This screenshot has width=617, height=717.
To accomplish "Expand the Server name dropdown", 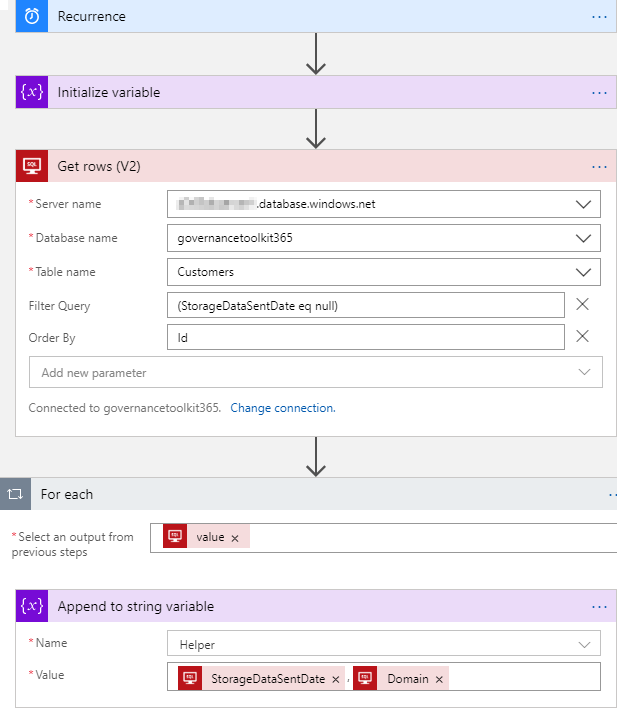I will (x=584, y=204).
